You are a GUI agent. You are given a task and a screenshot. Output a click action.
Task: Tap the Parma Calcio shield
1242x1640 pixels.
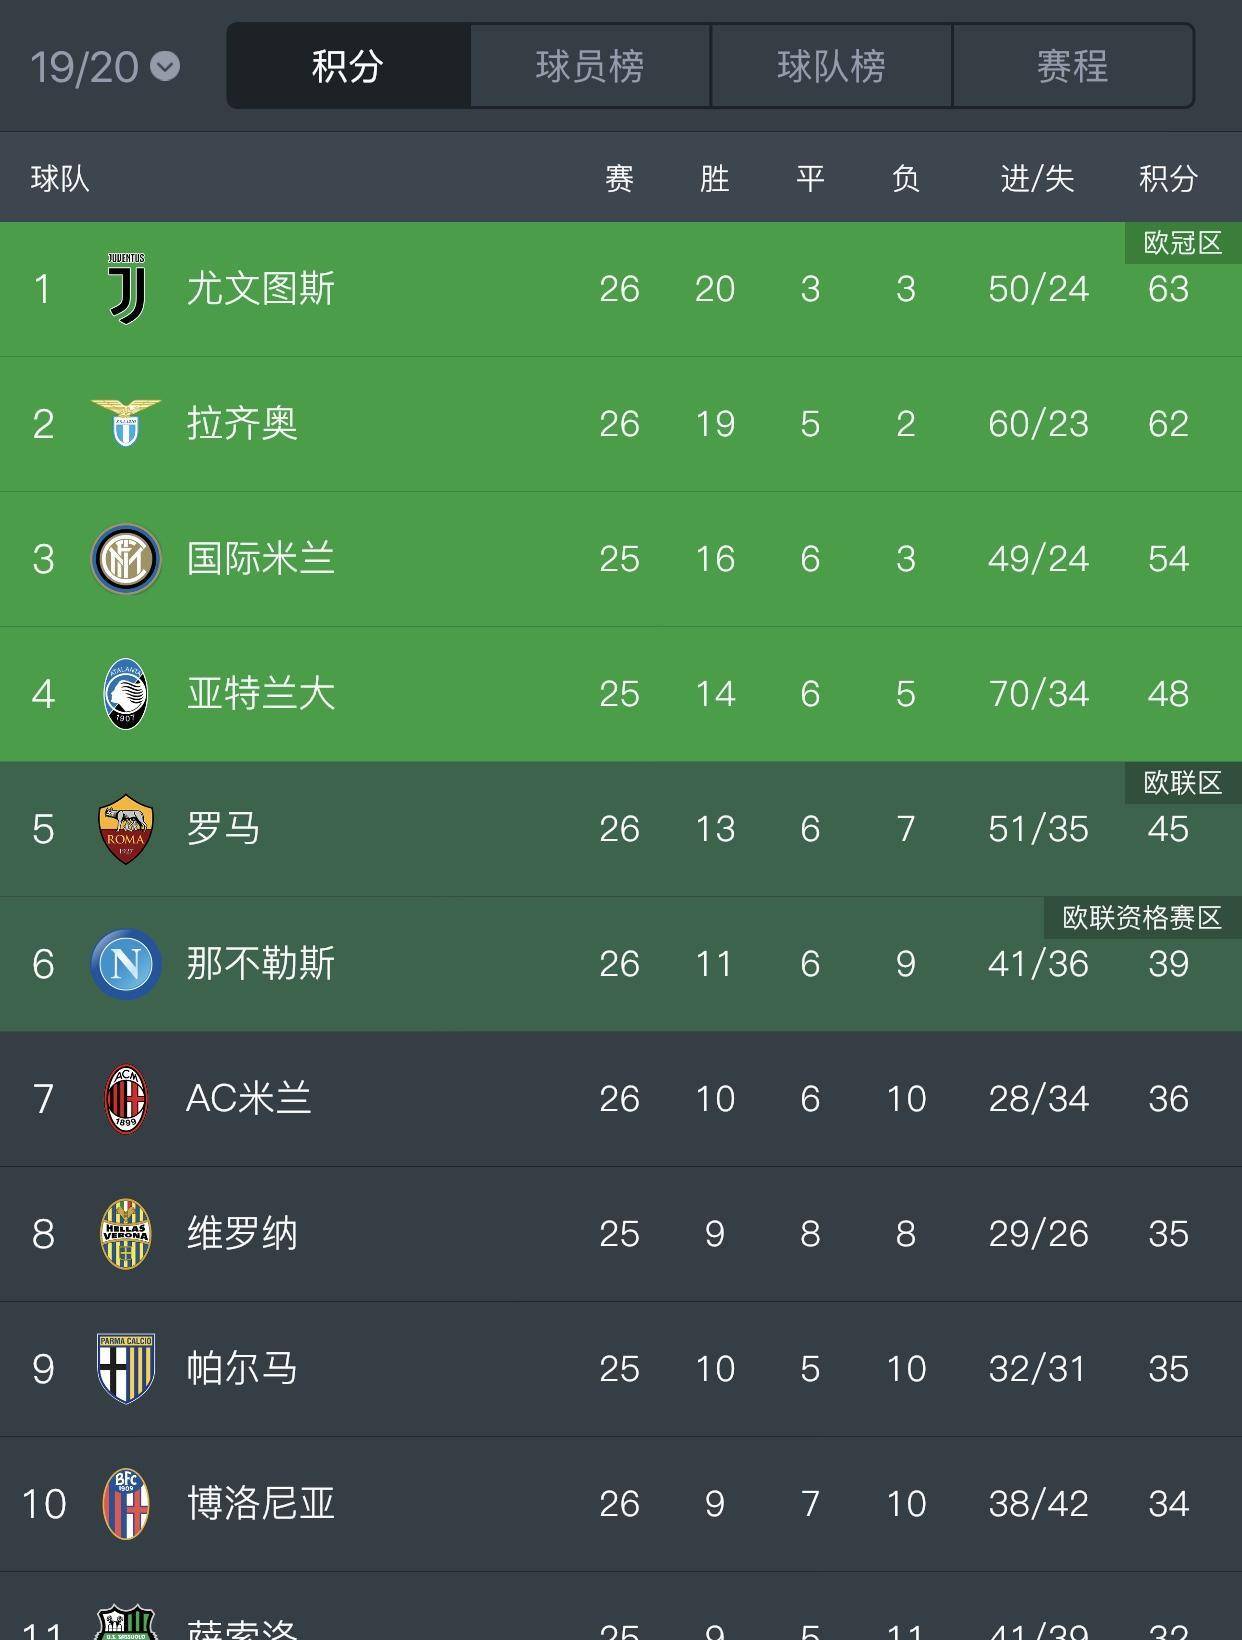point(126,1369)
